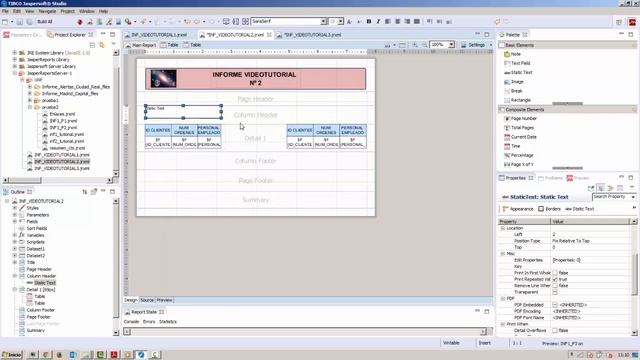Expand Dataset1 in Outline
This screenshot has width=640, height=360.
[x=15, y=249]
